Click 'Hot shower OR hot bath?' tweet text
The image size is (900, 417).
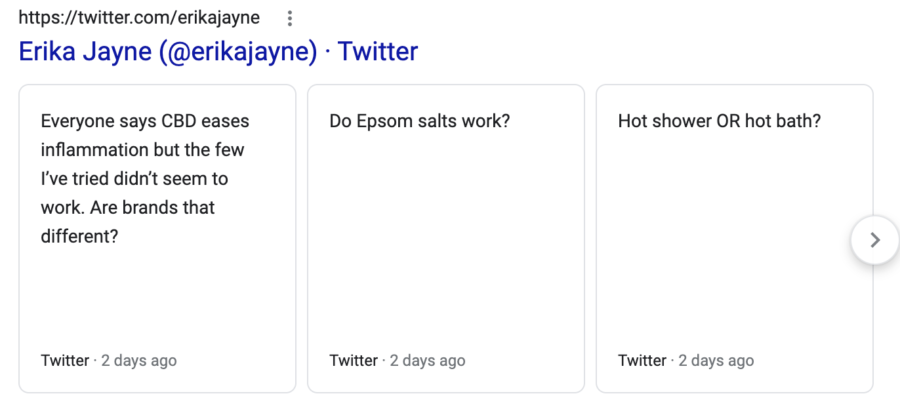(x=720, y=122)
